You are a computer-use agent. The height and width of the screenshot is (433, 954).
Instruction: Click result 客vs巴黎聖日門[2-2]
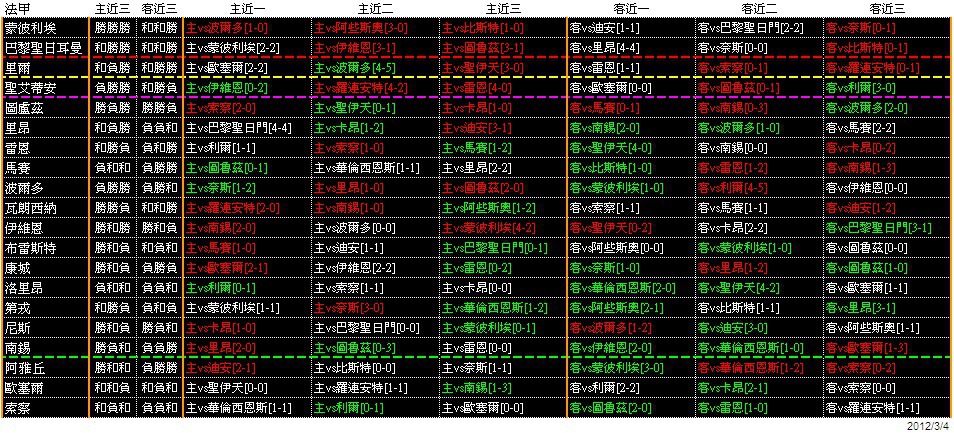[x=750, y=28]
